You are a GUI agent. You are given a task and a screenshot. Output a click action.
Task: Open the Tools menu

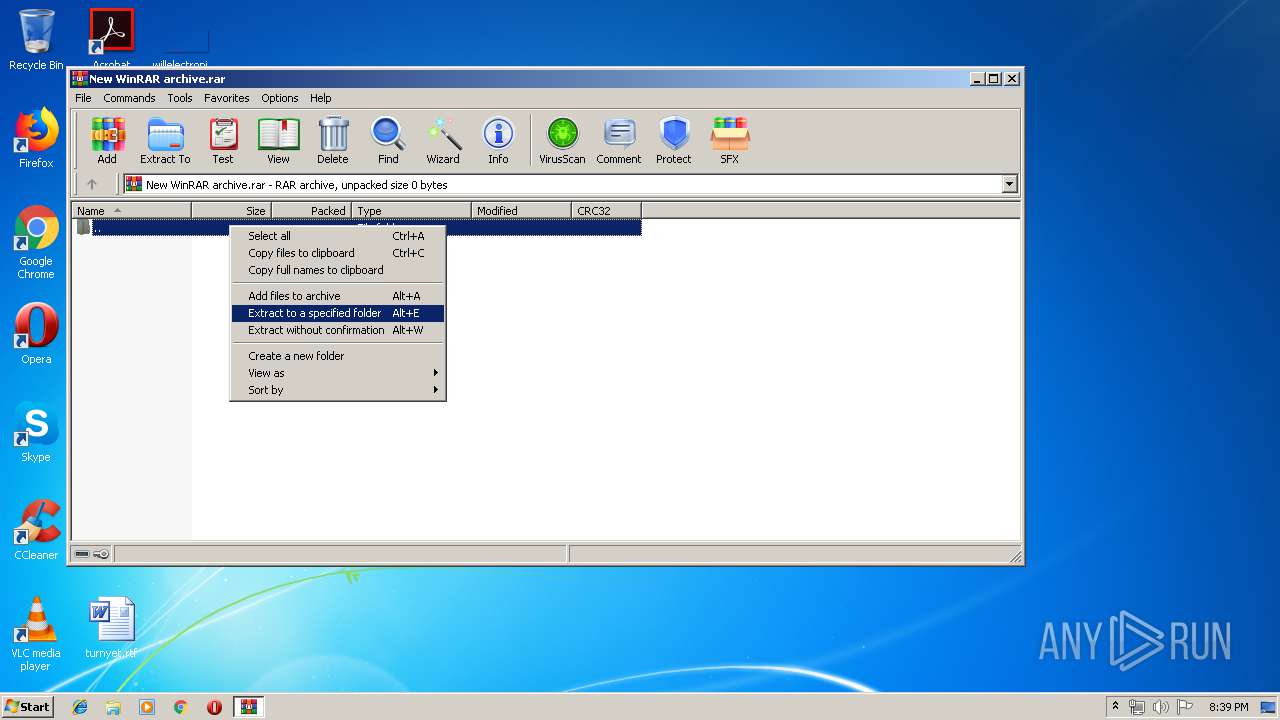click(x=180, y=98)
